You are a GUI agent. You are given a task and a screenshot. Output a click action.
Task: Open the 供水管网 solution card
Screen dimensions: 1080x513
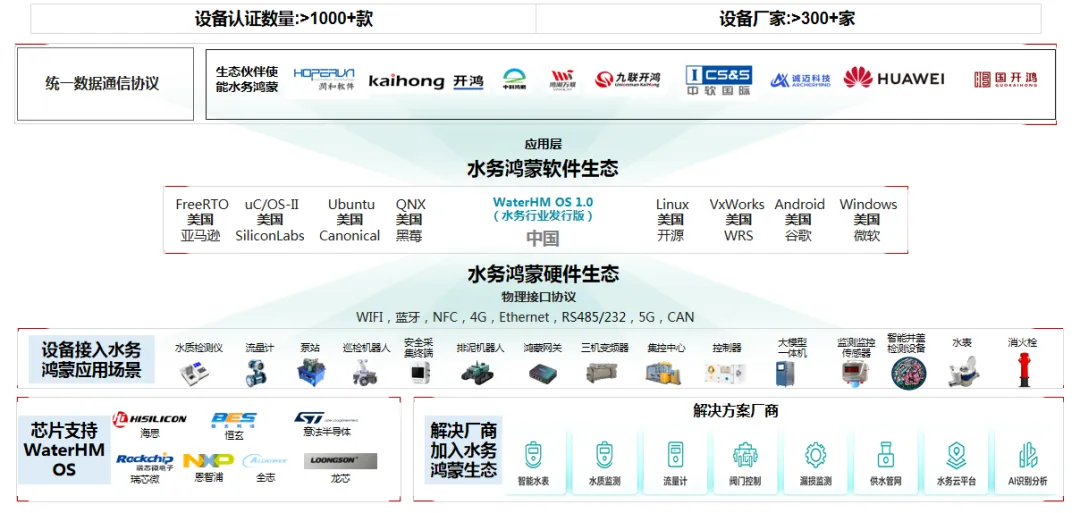coord(886,462)
